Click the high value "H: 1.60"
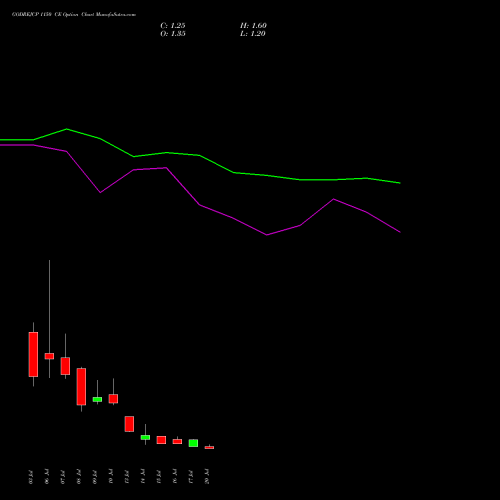 (x=253, y=26)
